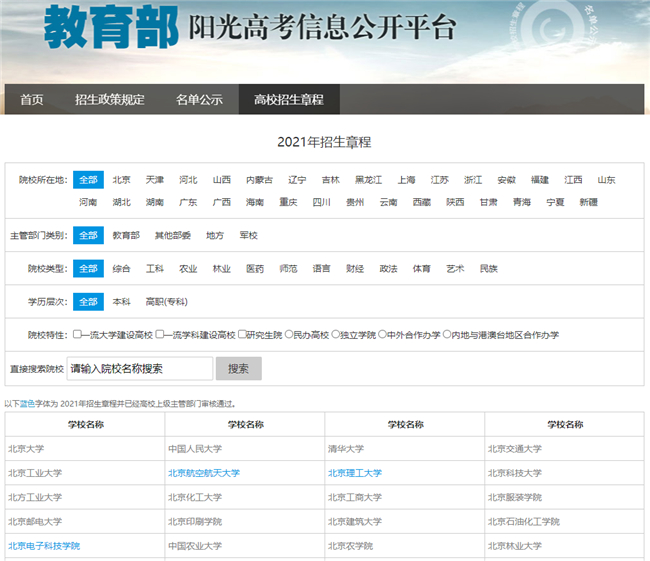Filter location by 黑龙江
The width and height of the screenshot is (650, 561).
point(369,180)
